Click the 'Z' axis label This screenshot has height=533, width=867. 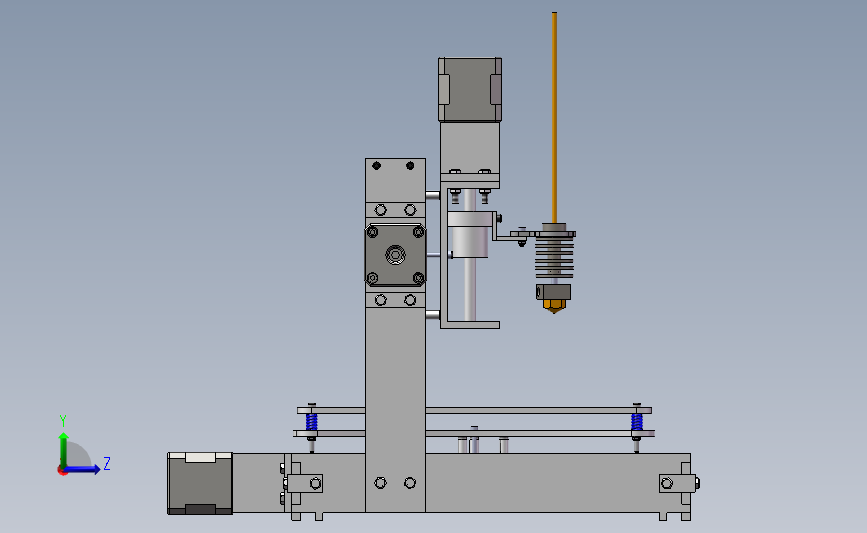coord(107,463)
